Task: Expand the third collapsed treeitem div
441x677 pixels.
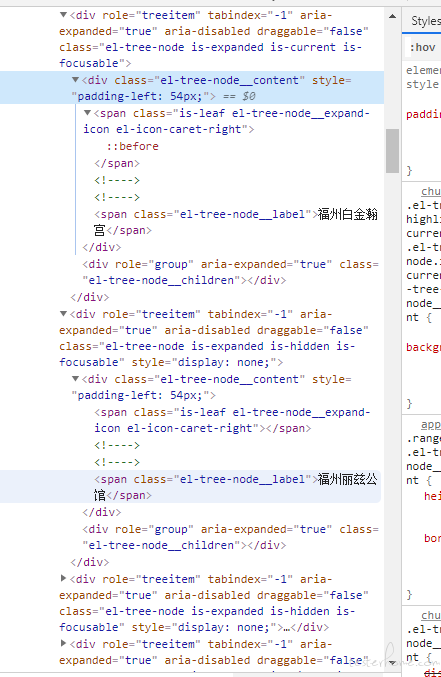Action: [x=63, y=578]
